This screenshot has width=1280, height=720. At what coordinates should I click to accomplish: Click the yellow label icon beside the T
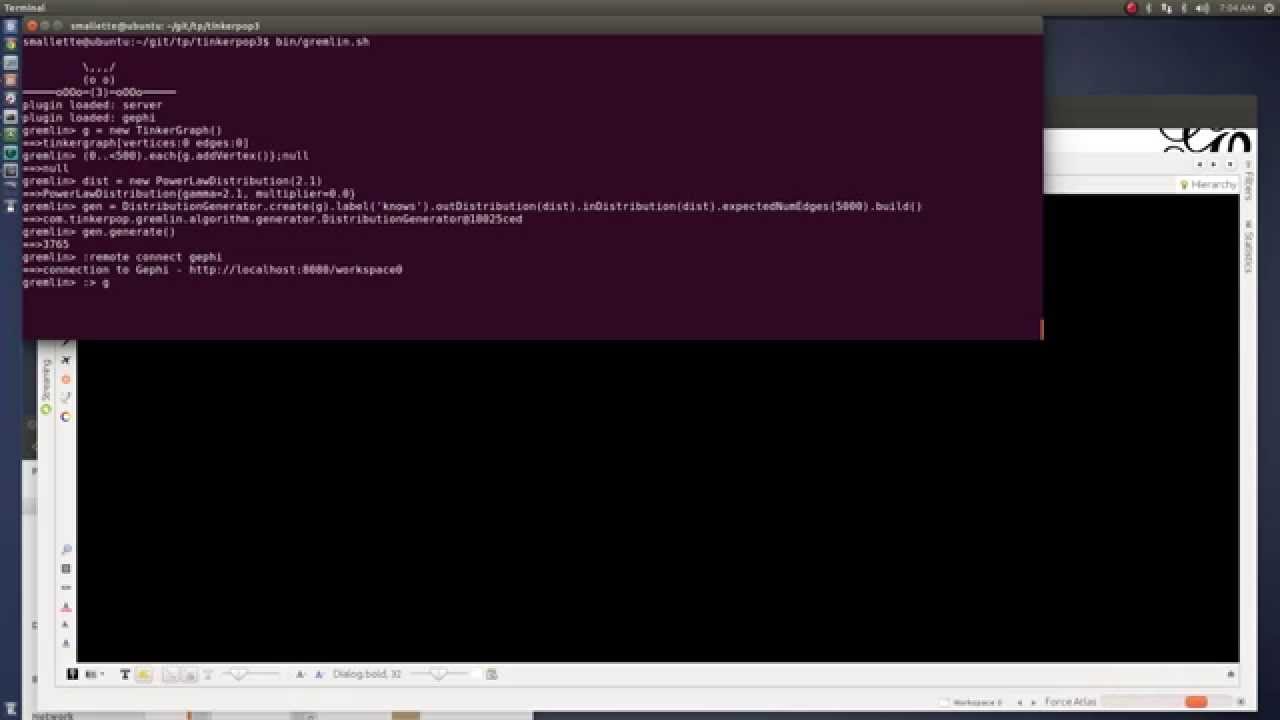[144, 675]
